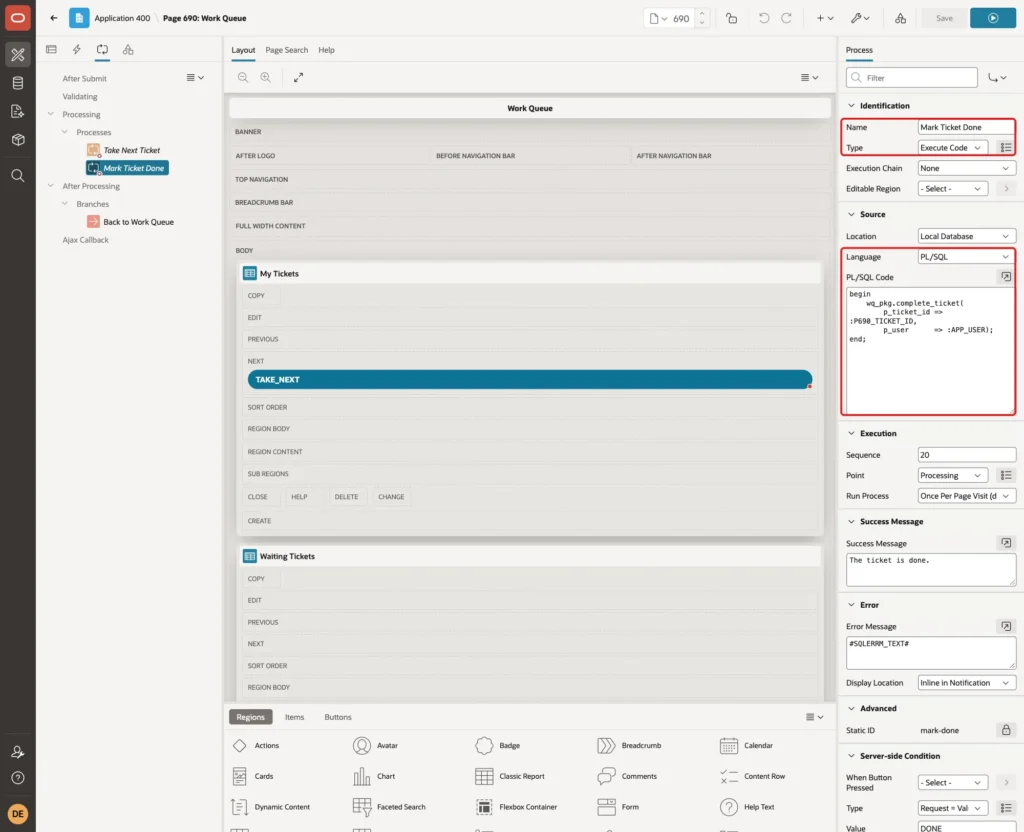The image size is (1024, 832).
Task: Open the user avatar DE menu
Action: tap(18, 814)
